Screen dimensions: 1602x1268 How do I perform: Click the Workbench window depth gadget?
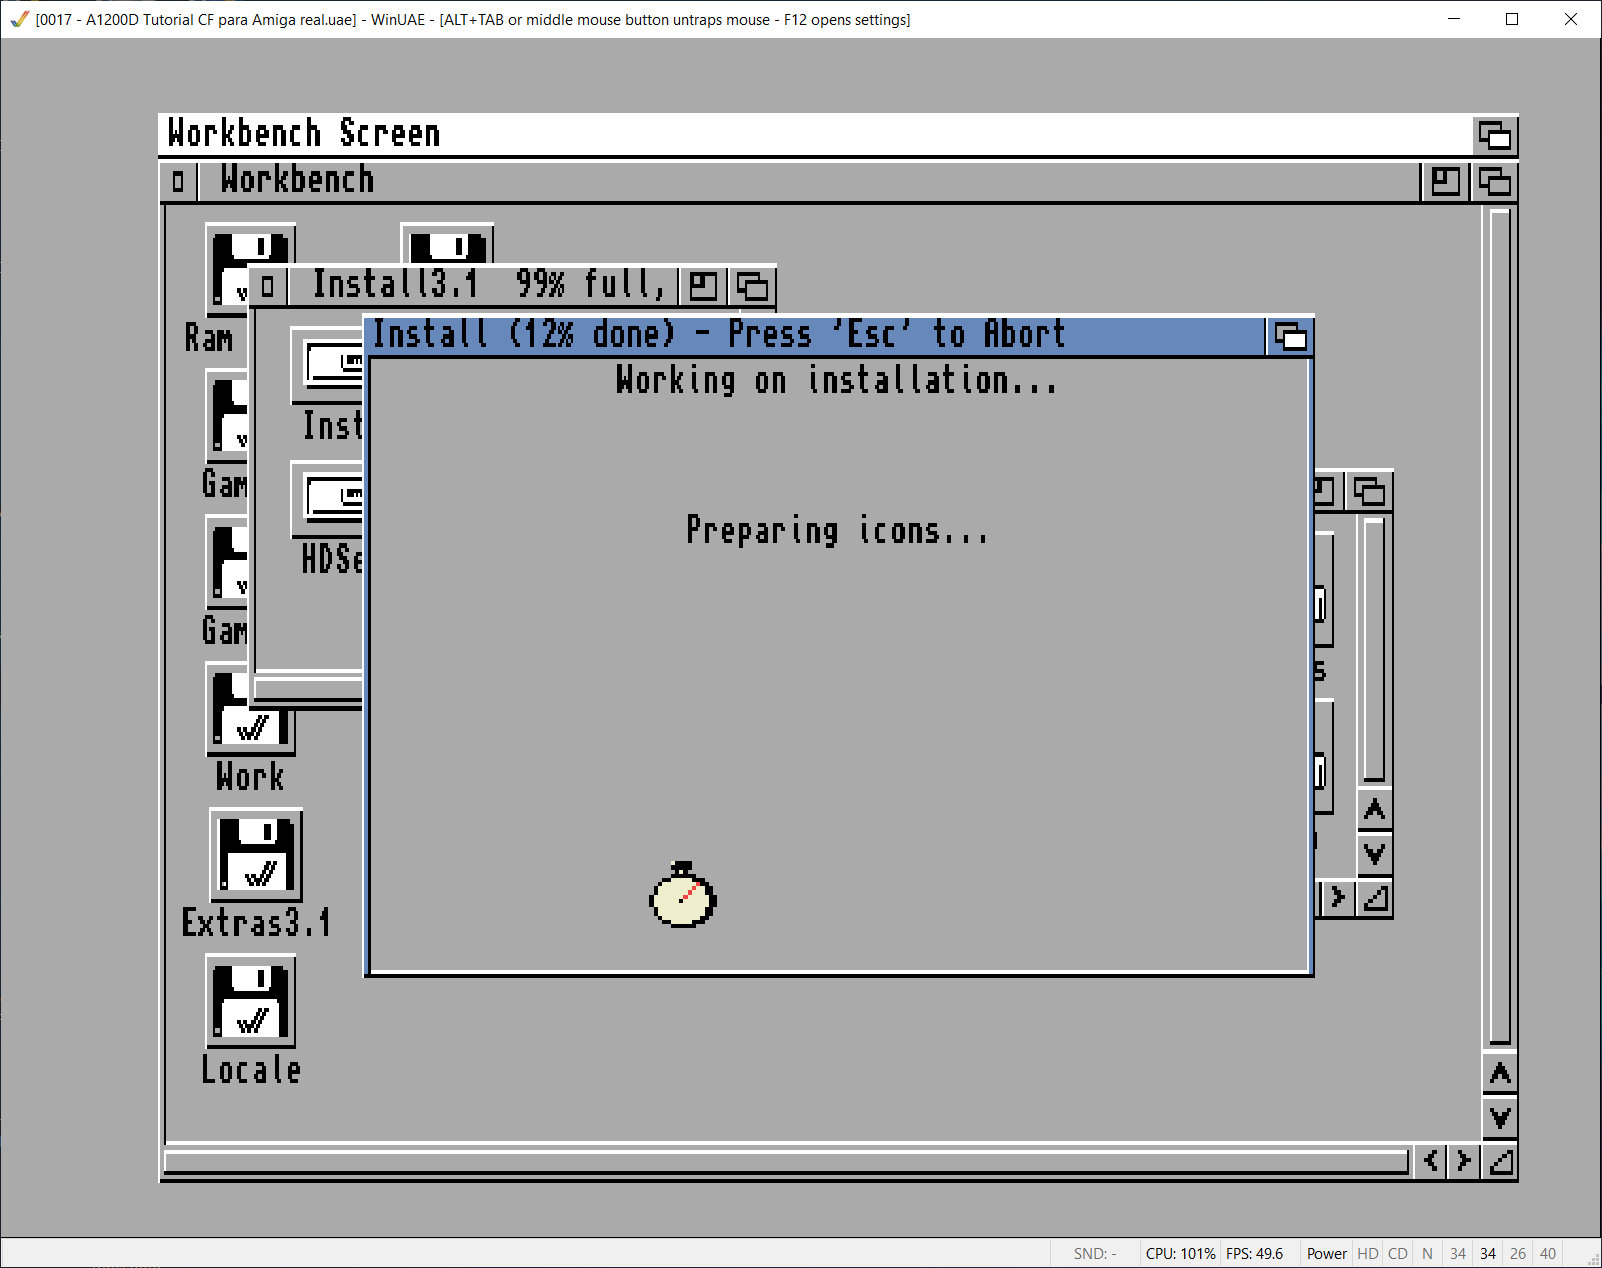[x=1494, y=182]
